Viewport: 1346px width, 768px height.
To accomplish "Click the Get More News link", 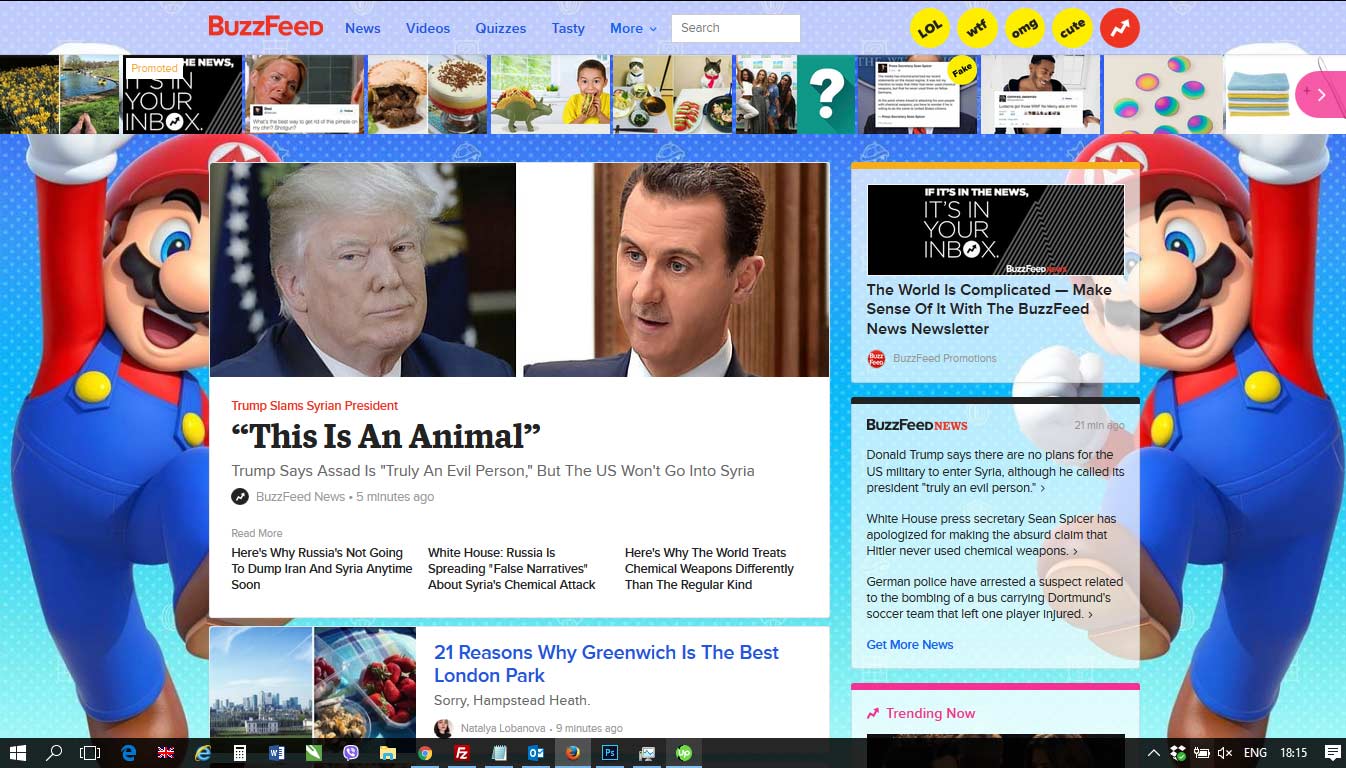I will (910, 645).
